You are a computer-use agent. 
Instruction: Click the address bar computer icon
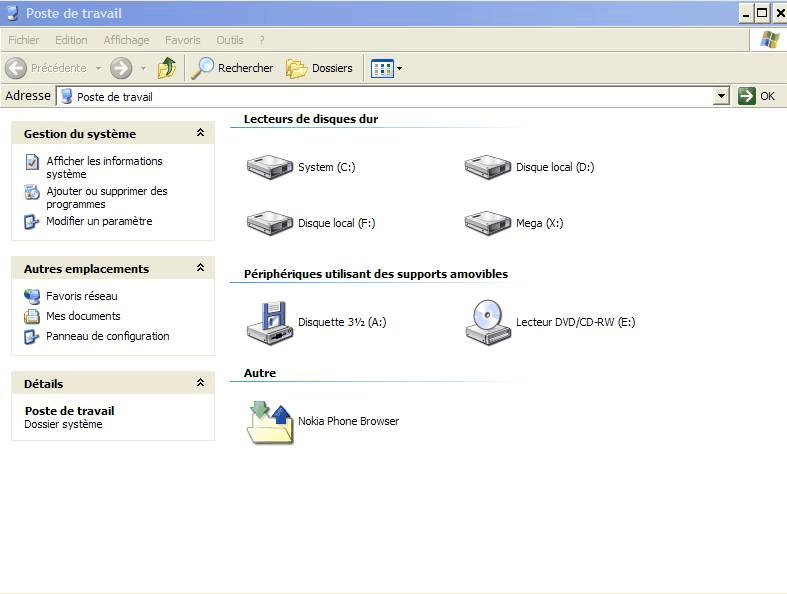[66, 96]
